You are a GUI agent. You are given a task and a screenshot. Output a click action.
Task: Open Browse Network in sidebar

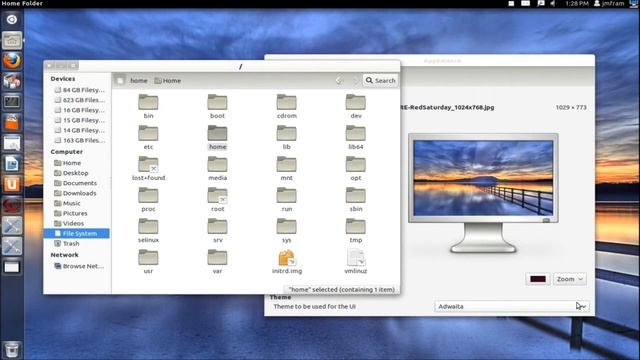79,266
